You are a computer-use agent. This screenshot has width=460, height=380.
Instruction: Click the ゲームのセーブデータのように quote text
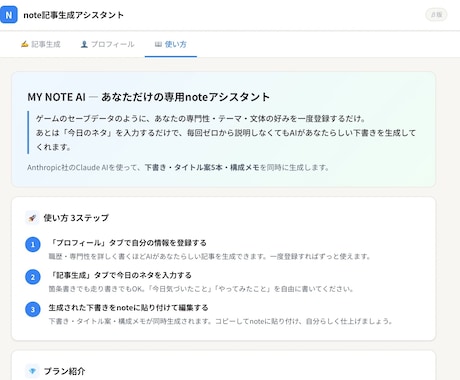(x=226, y=133)
